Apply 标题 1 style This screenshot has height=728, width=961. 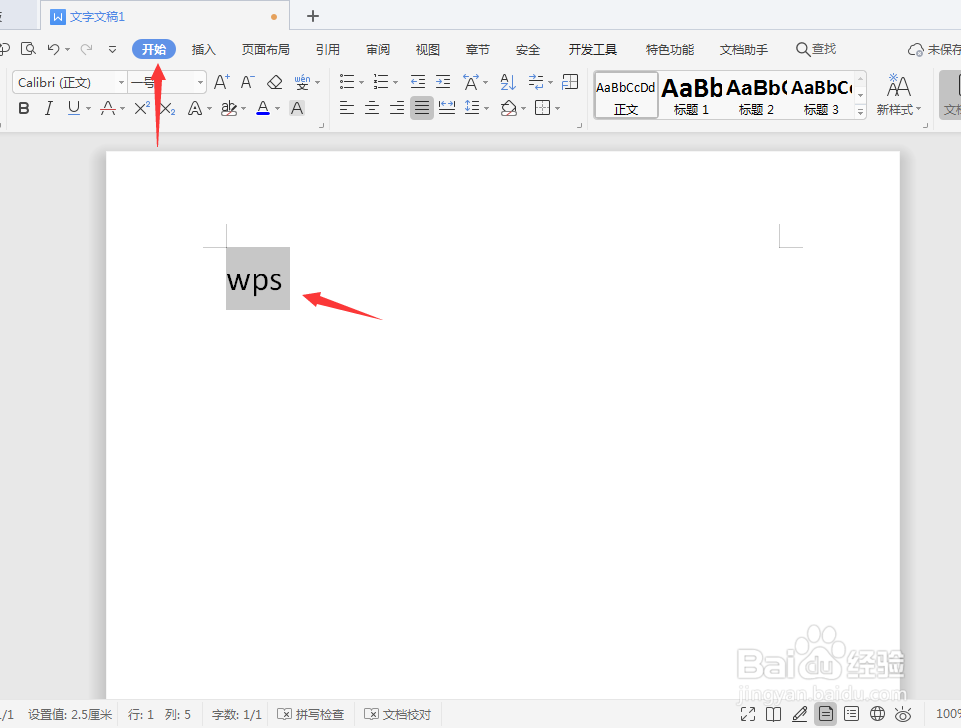(691, 96)
